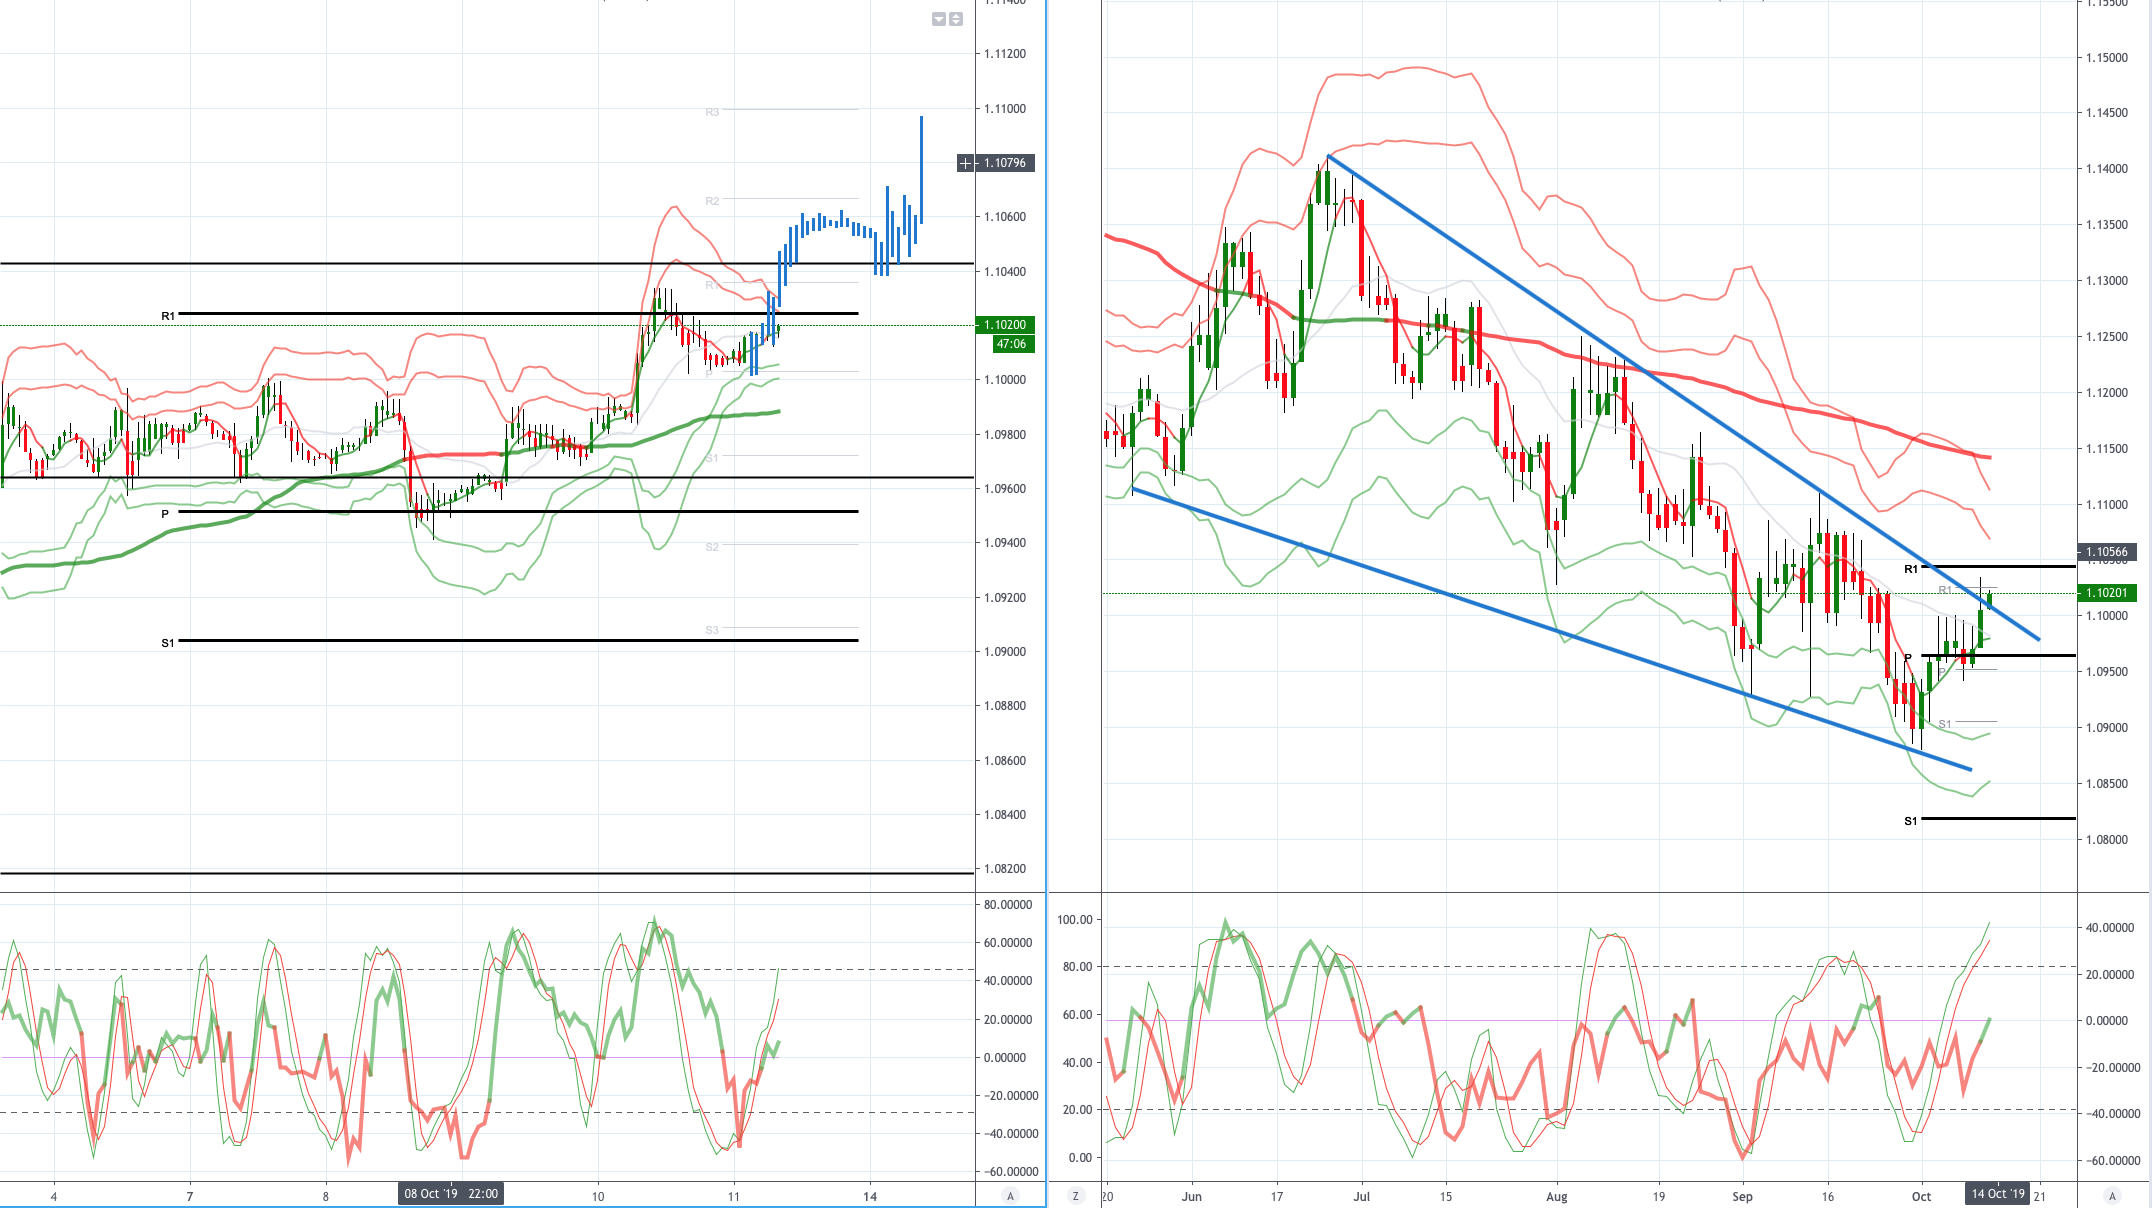Click the faded S2 pivot label
Image resolution: width=2152 pixels, height=1208 pixels.
pos(712,547)
